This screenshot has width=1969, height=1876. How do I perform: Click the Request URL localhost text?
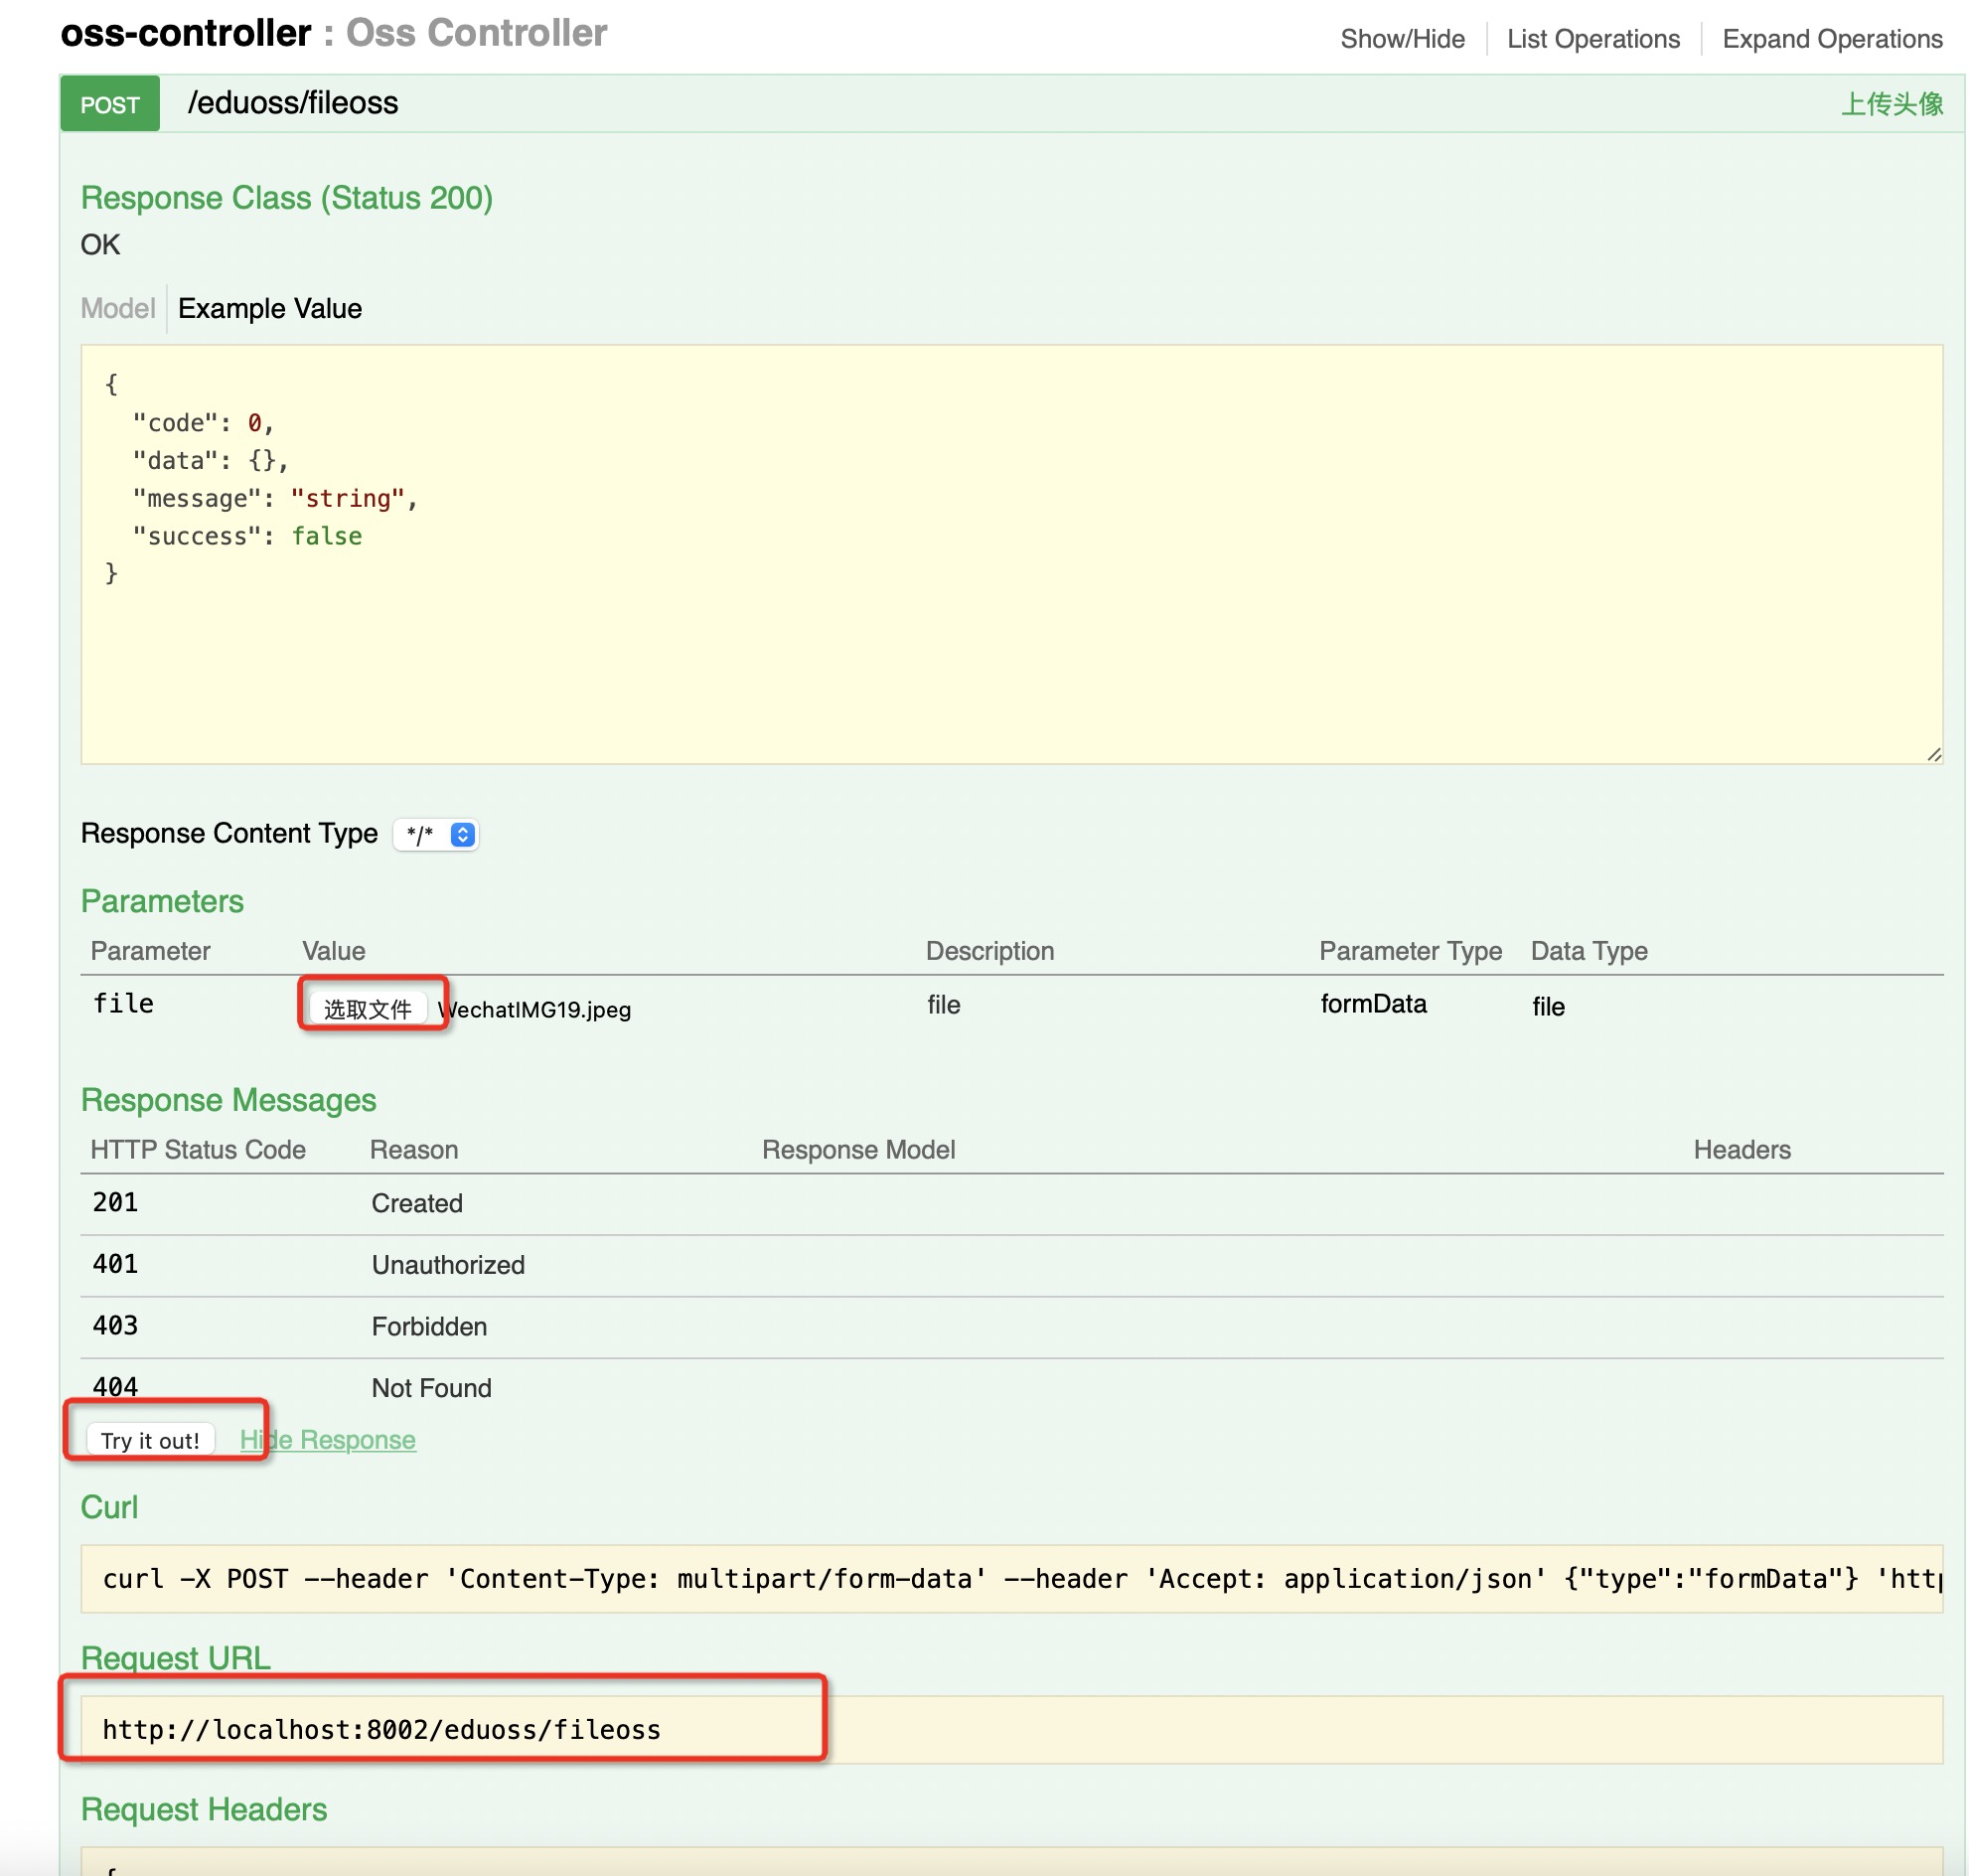[381, 1729]
